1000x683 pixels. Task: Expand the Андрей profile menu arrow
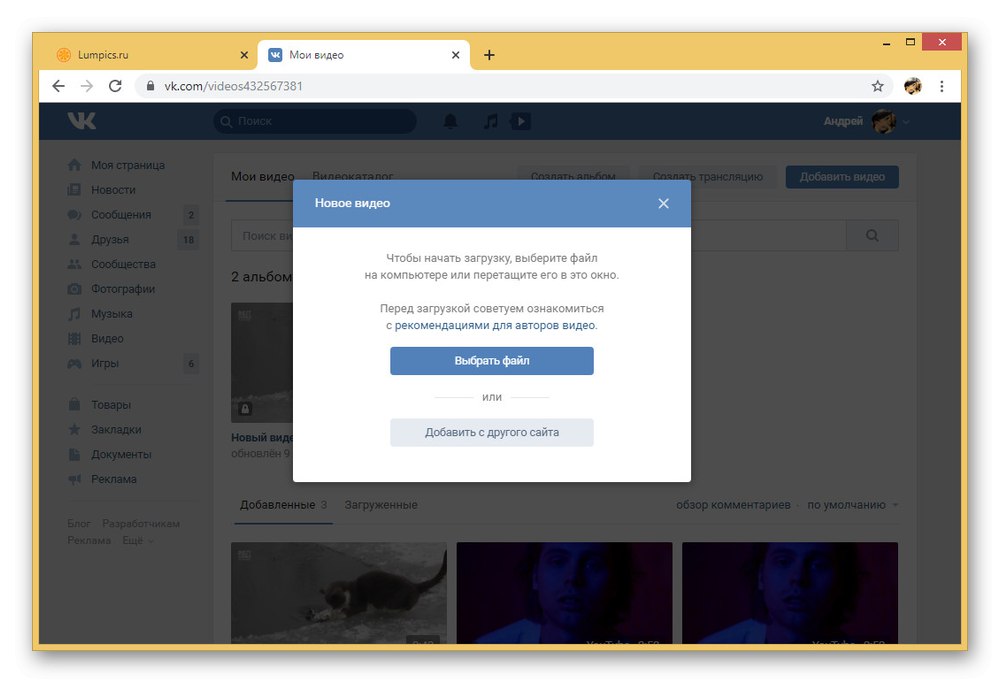click(x=906, y=122)
